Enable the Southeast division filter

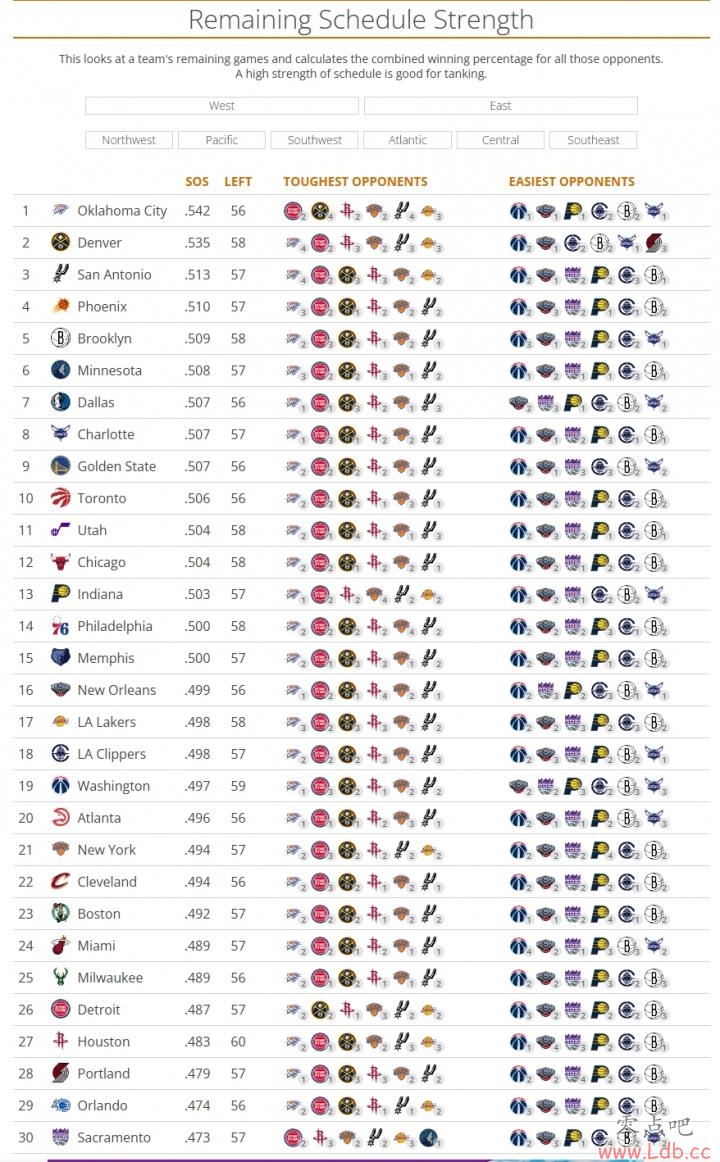pyautogui.click(x=593, y=140)
